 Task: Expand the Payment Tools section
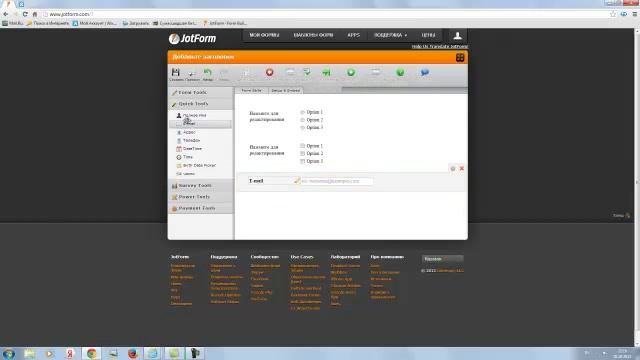pos(201,208)
